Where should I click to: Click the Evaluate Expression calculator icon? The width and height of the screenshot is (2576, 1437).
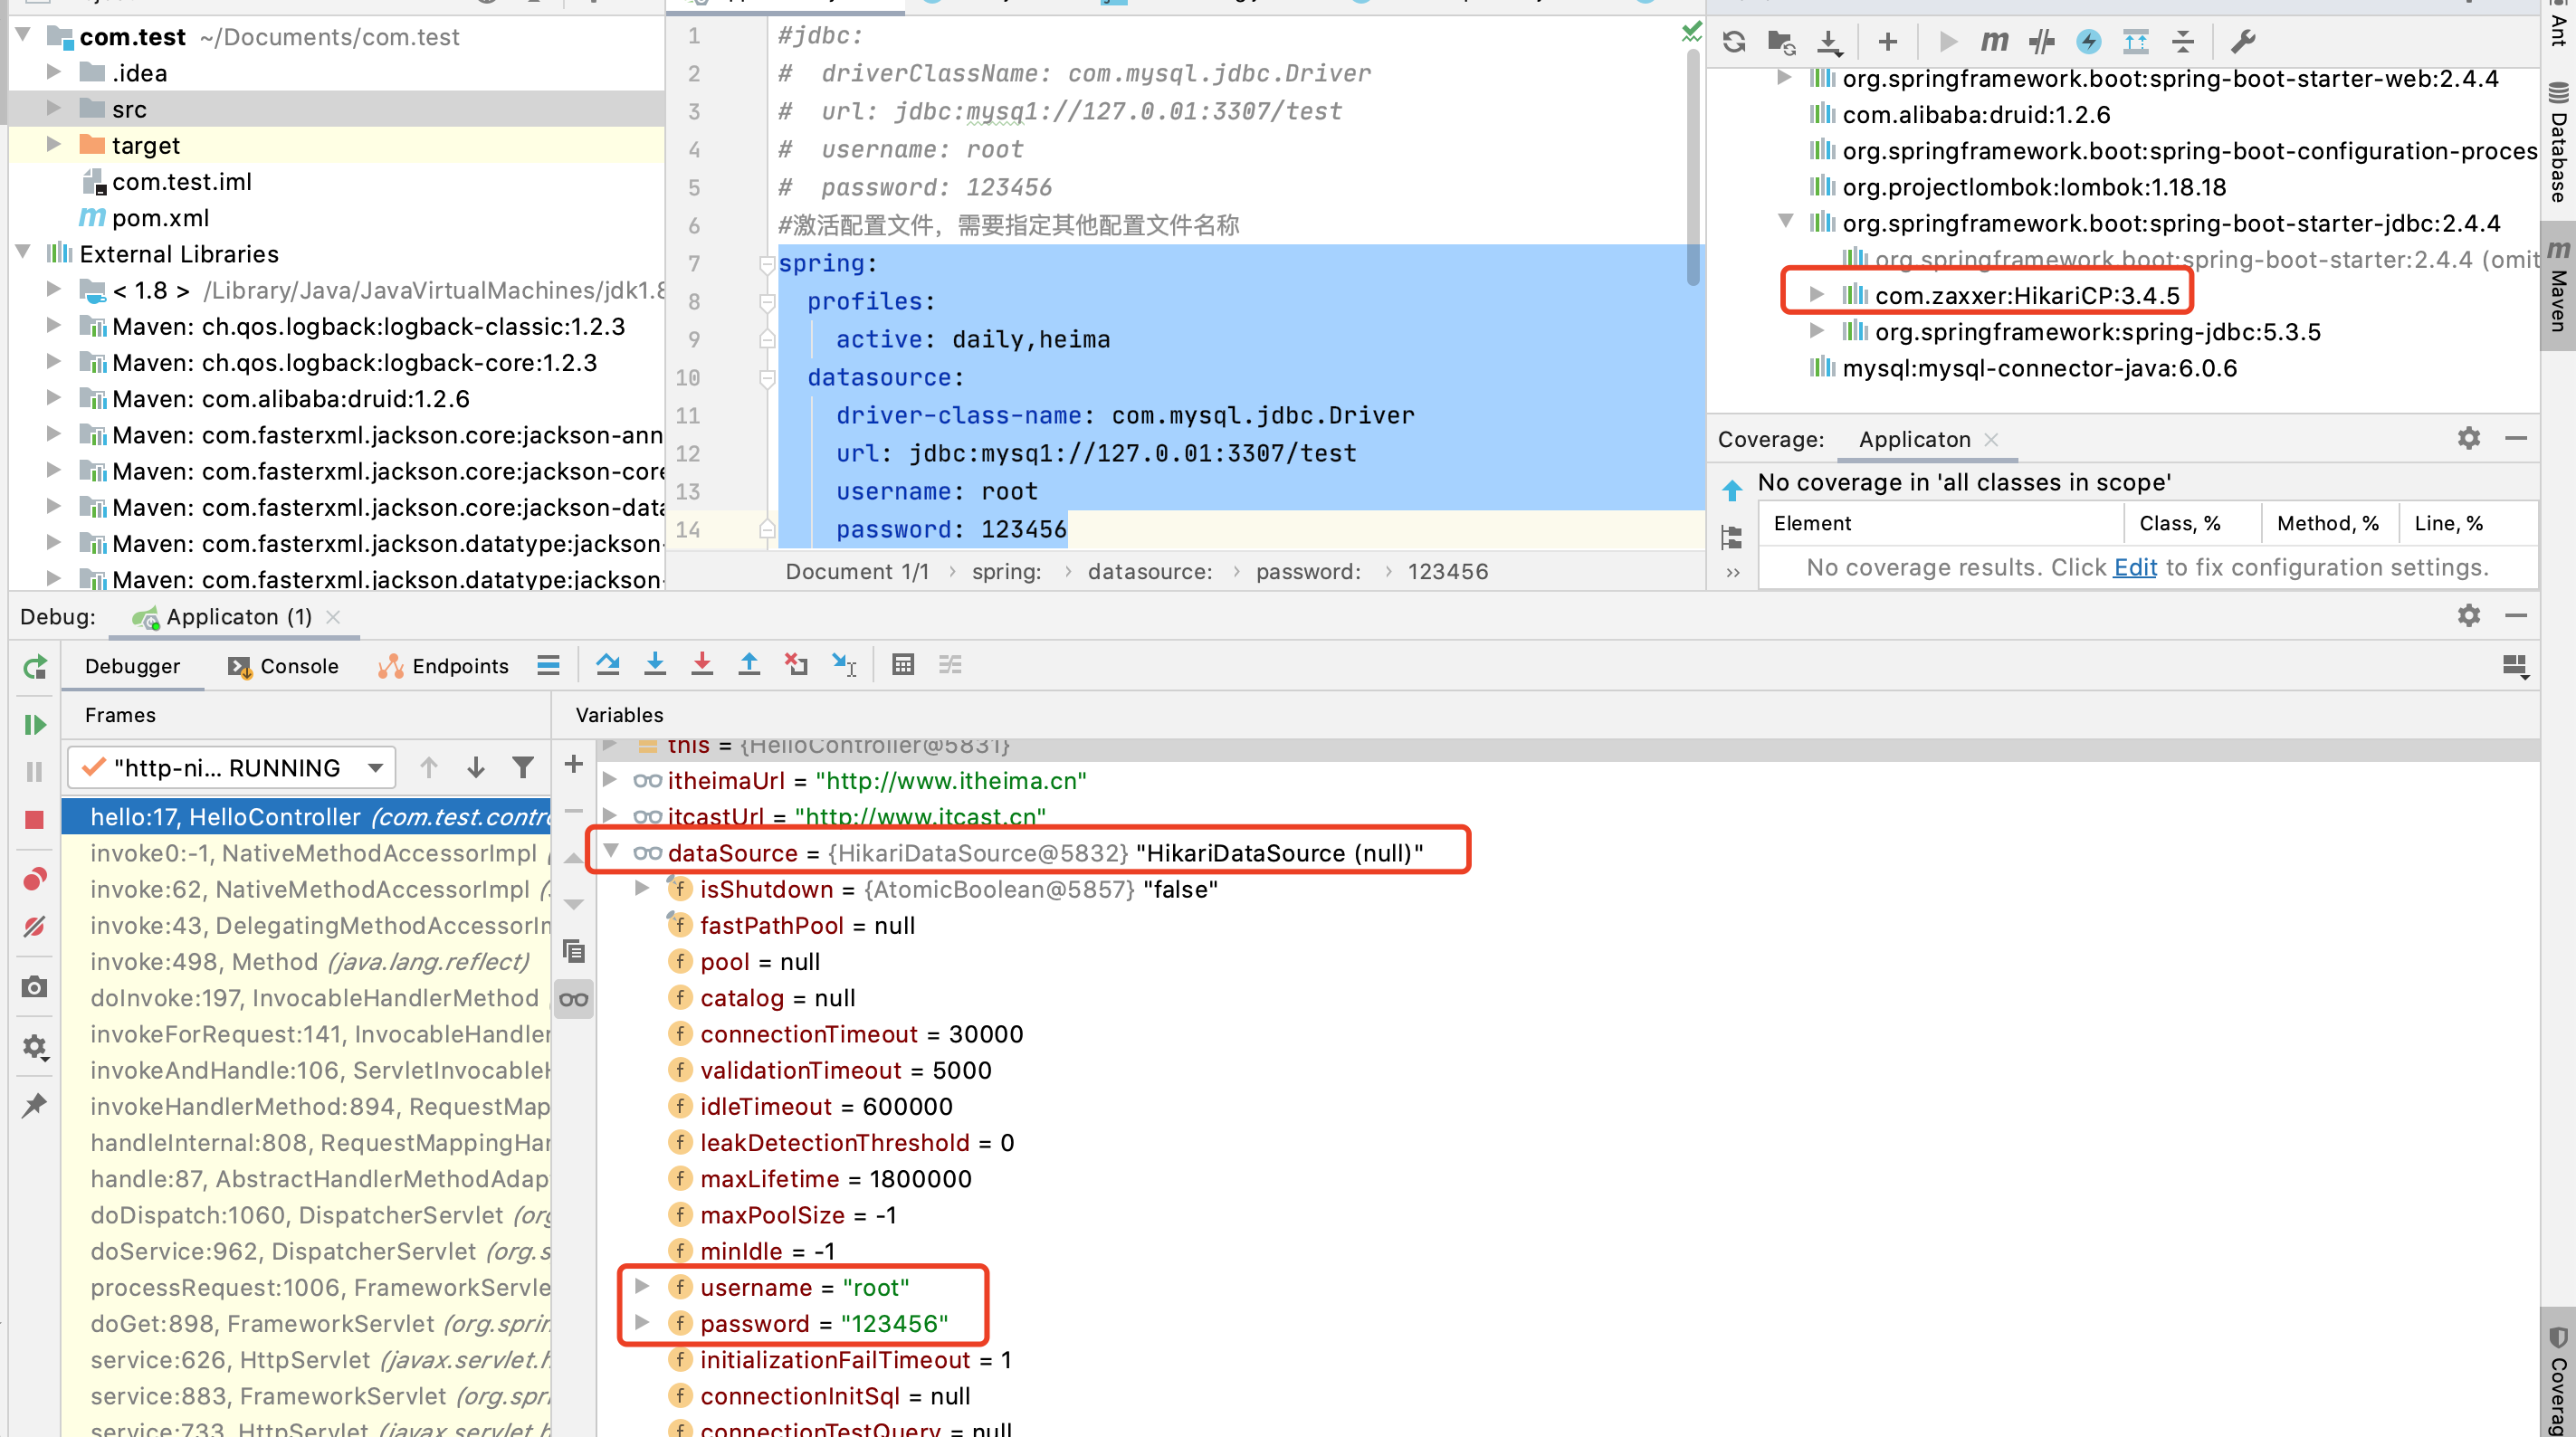(x=902, y=664)
